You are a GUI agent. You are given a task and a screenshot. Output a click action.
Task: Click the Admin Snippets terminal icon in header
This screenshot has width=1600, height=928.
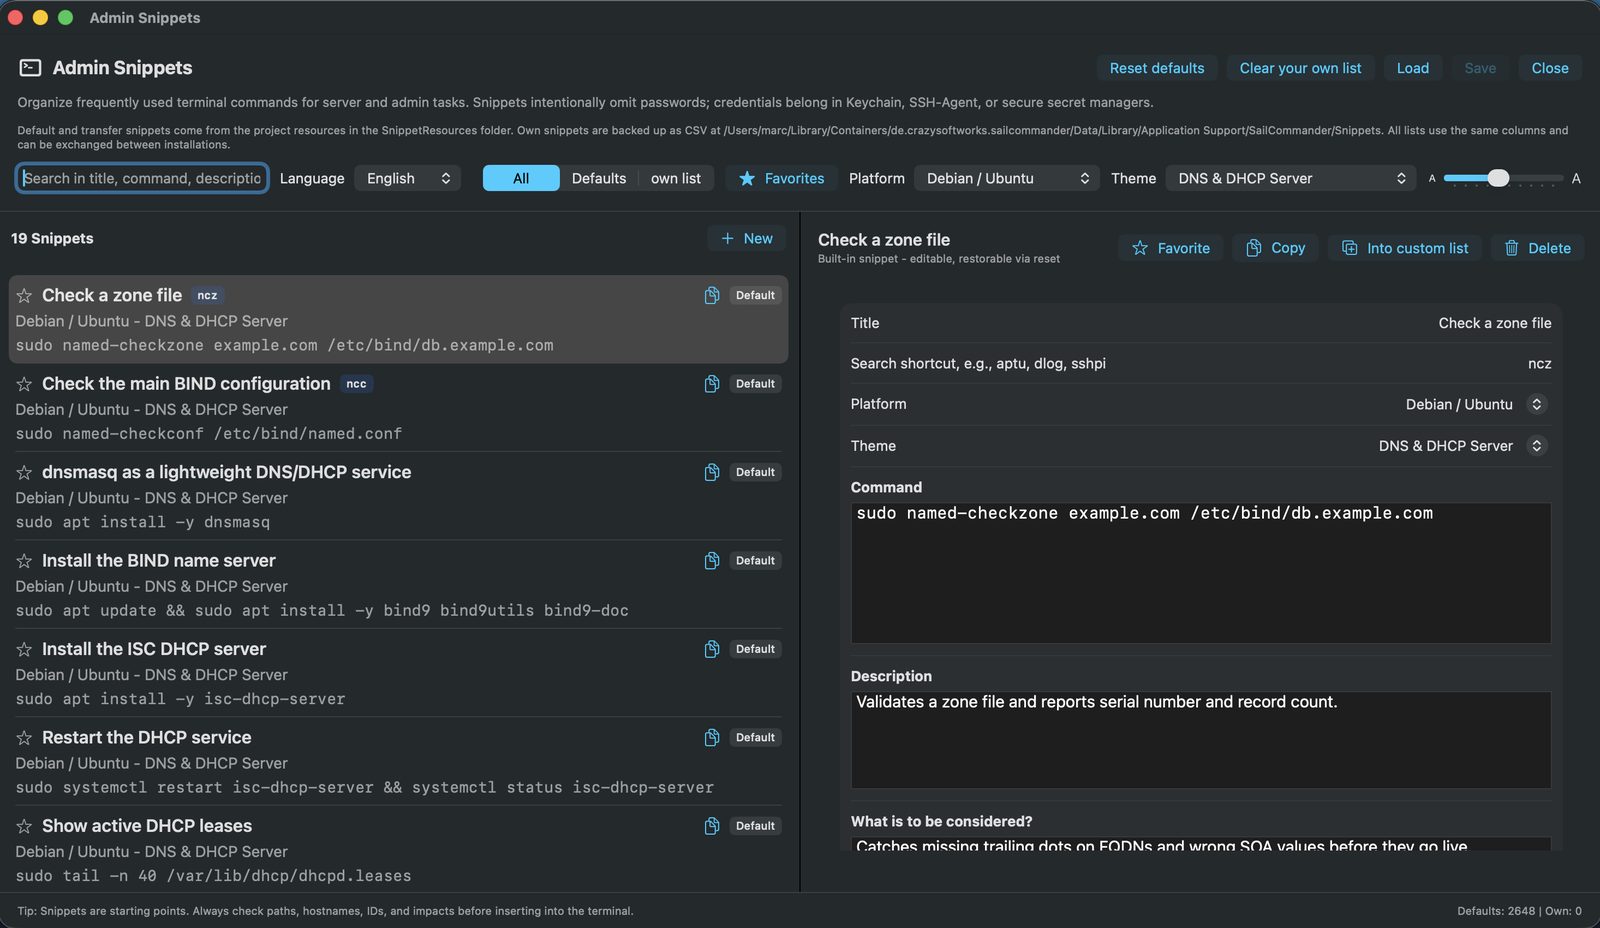(x=30, y=68)
